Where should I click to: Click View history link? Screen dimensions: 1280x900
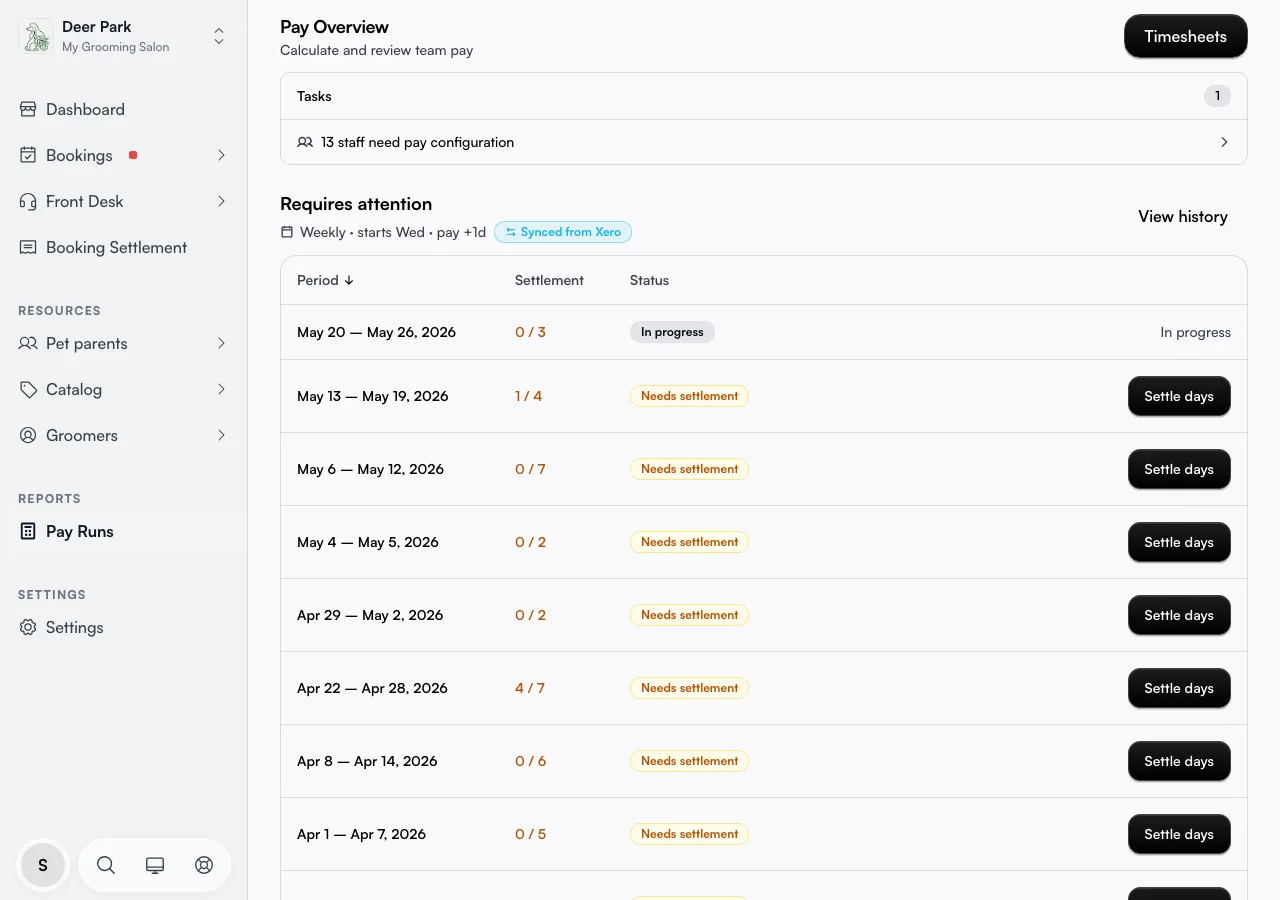(1183, 217)
